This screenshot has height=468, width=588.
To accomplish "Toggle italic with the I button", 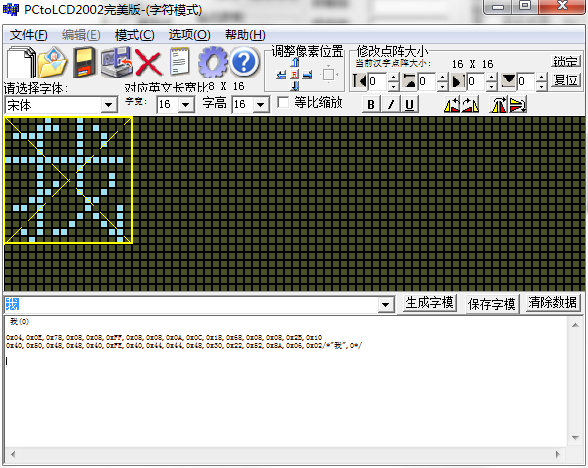I will point(390,104).
